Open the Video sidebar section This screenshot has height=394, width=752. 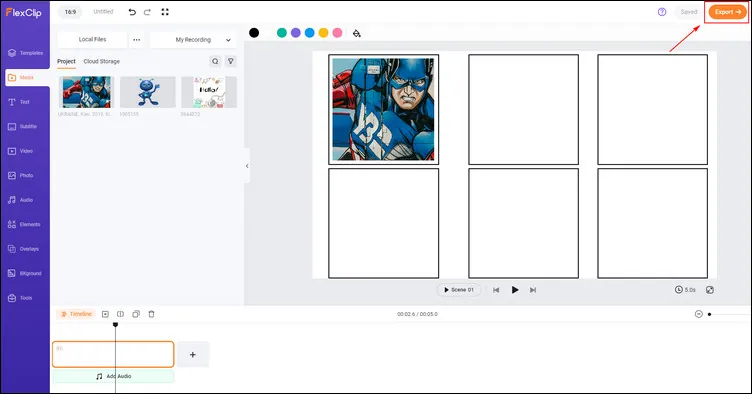click(21, 151)
